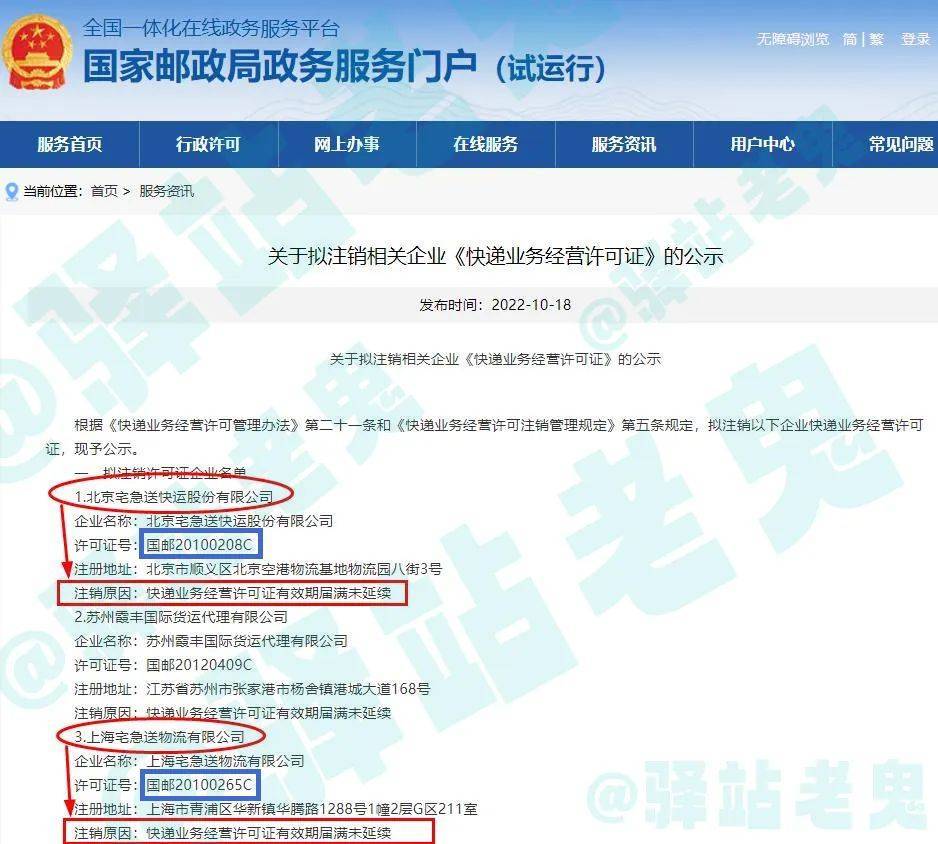Select the 服务资讯 navigation tab
The width and height of the screenshot is (938, 844).
(624, 144)
